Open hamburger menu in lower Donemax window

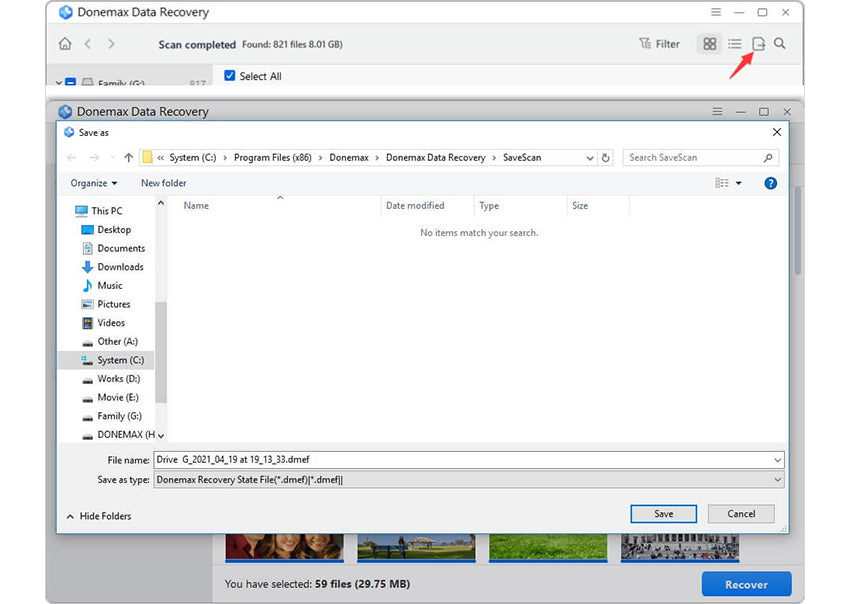tap(717, 112)
